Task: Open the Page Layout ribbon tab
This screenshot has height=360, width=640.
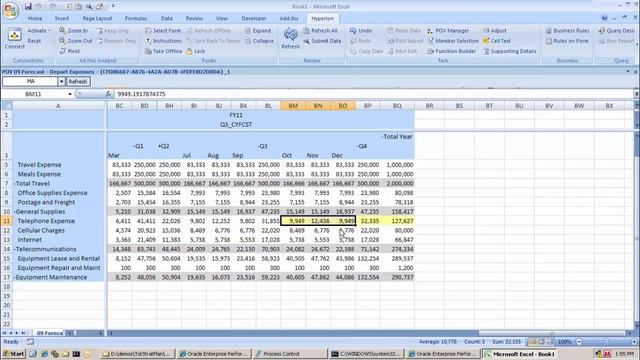Action: [97, 18]
